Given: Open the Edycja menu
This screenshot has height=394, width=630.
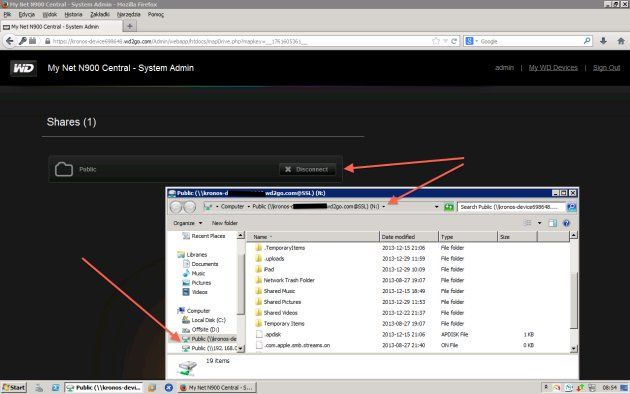Looking at the screenshot, I should coord(27,14).
